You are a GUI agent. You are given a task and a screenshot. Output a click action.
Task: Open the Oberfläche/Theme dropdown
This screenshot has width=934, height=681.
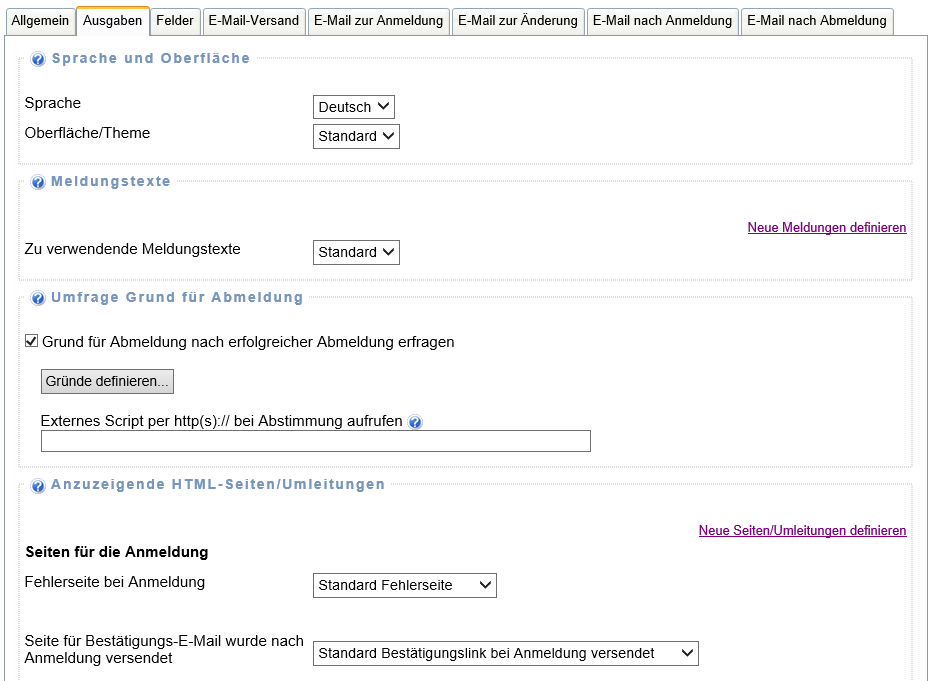point(356,136)
